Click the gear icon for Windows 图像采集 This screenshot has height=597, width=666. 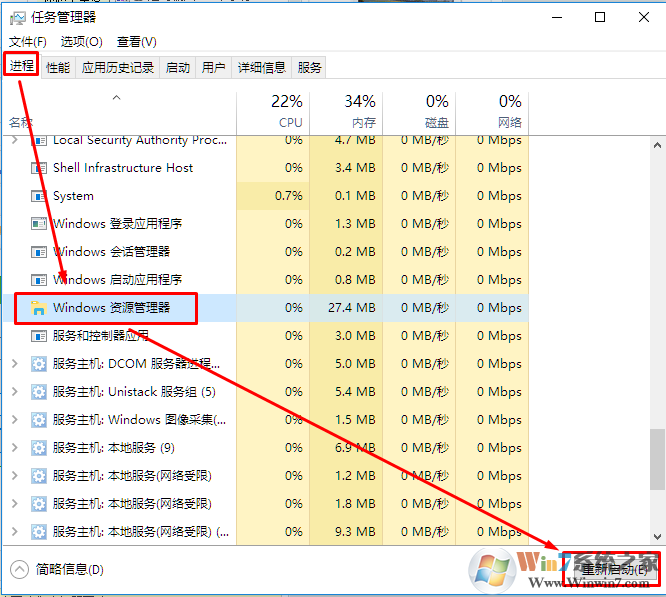(39, 420)
